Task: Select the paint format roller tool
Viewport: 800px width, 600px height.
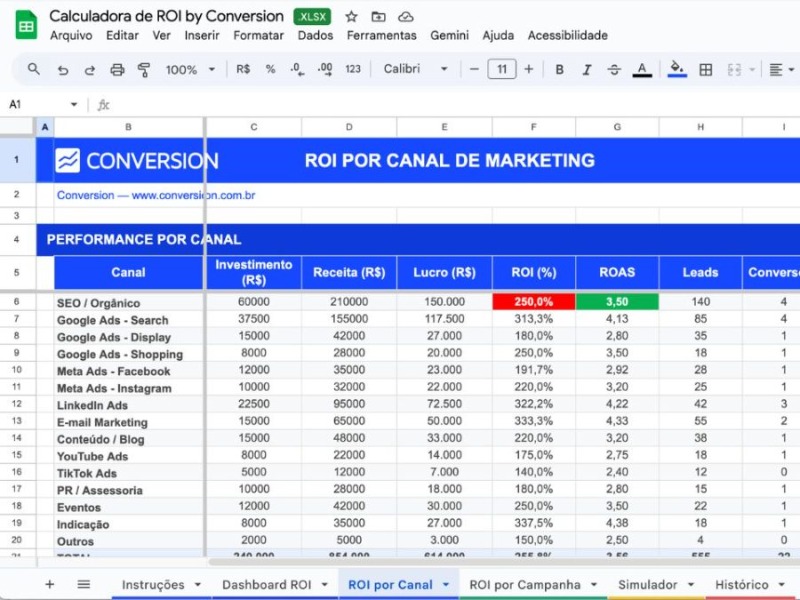Action: (144, 70)
